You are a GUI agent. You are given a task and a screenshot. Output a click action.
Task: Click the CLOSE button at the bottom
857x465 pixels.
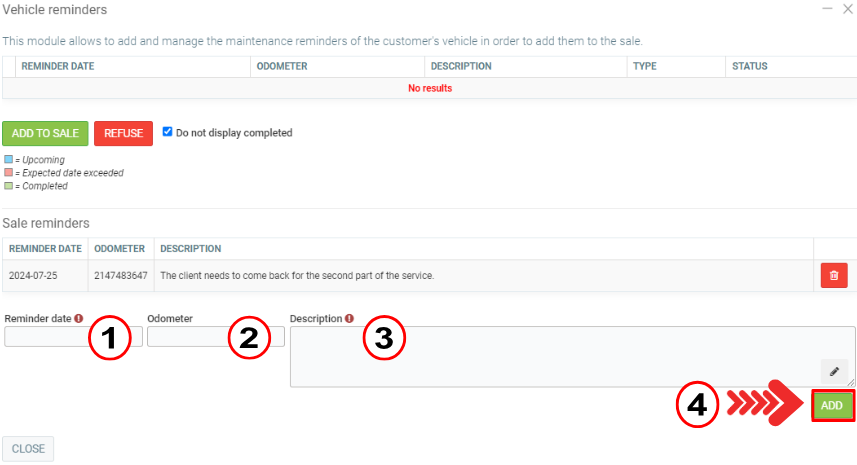point(28,449)
